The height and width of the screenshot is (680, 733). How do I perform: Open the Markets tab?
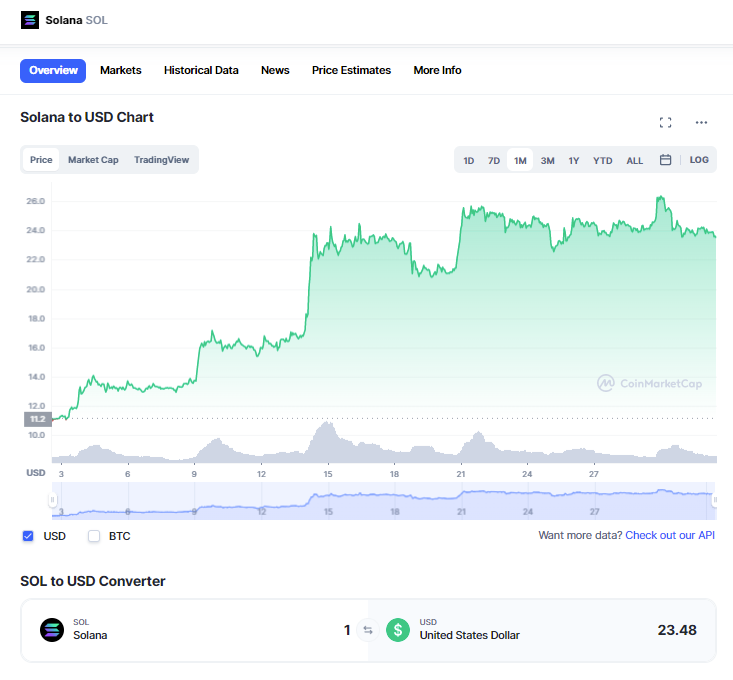121,71
